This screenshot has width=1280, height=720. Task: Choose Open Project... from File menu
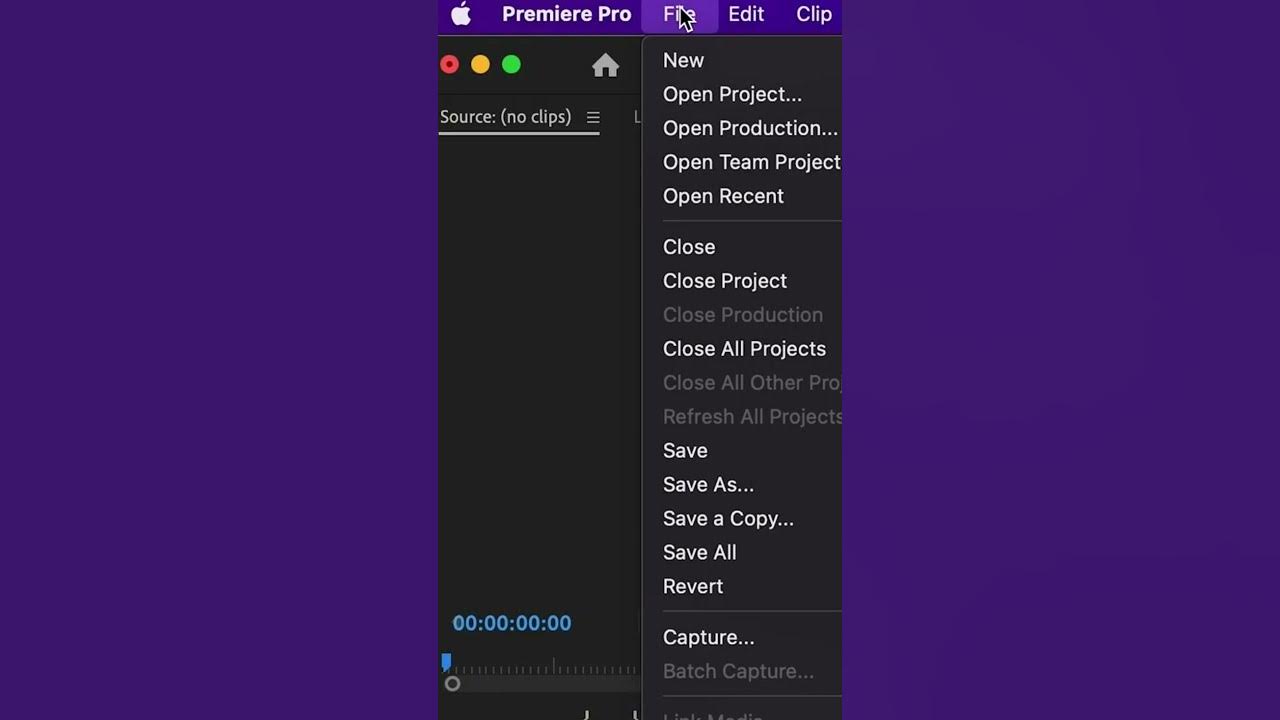tap(732, 94)
